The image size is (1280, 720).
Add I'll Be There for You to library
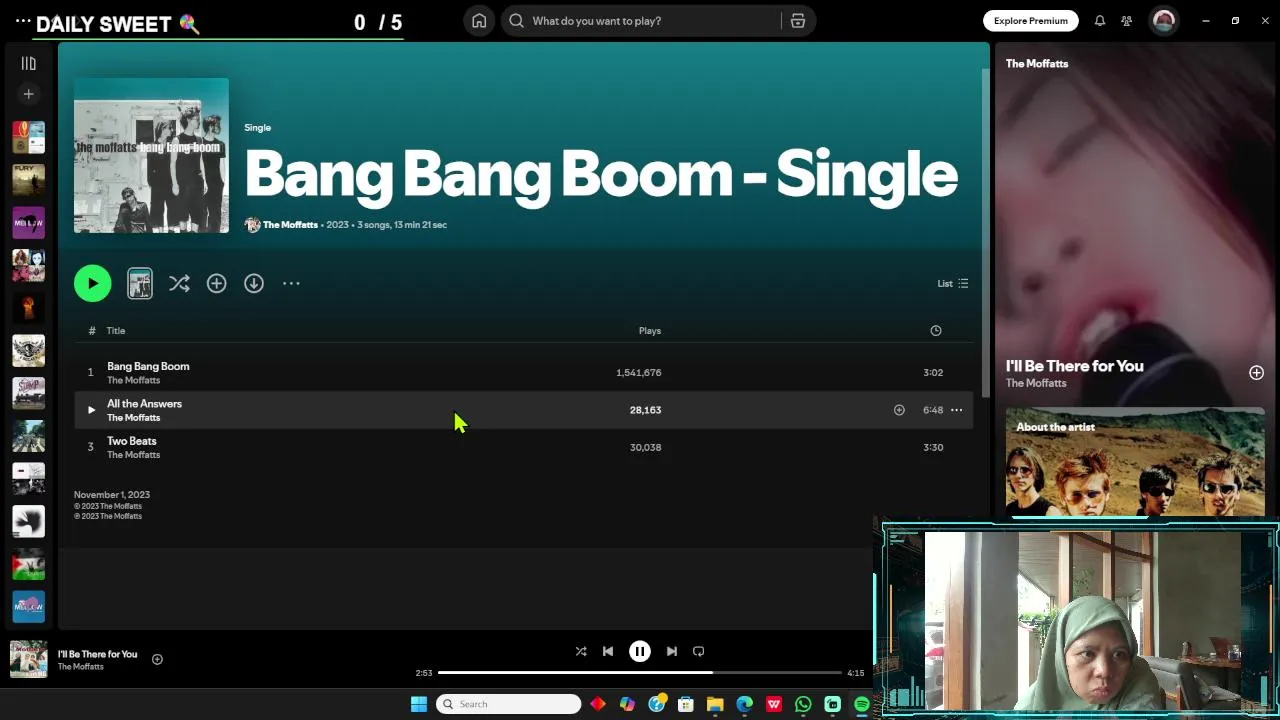[1256, 373]
